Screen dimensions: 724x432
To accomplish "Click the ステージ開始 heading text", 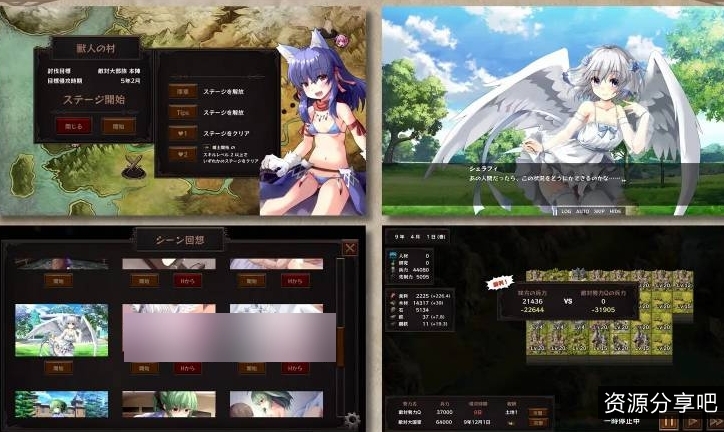I will tap(94, 99).
